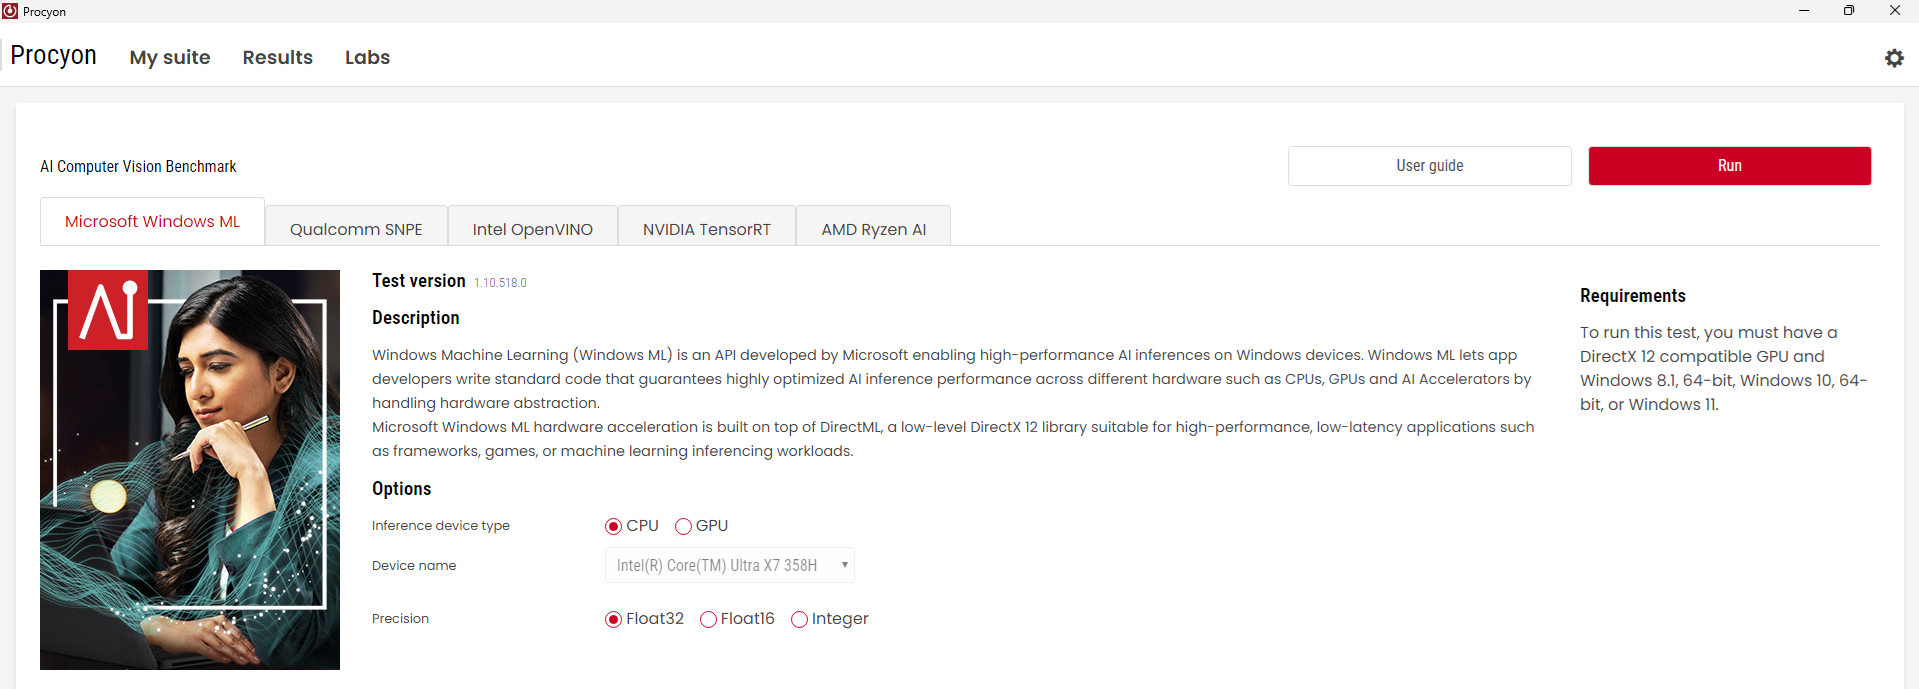Close the Procyon window
The width and height of the screenshot is (1919, 689).
(1894, 11)
